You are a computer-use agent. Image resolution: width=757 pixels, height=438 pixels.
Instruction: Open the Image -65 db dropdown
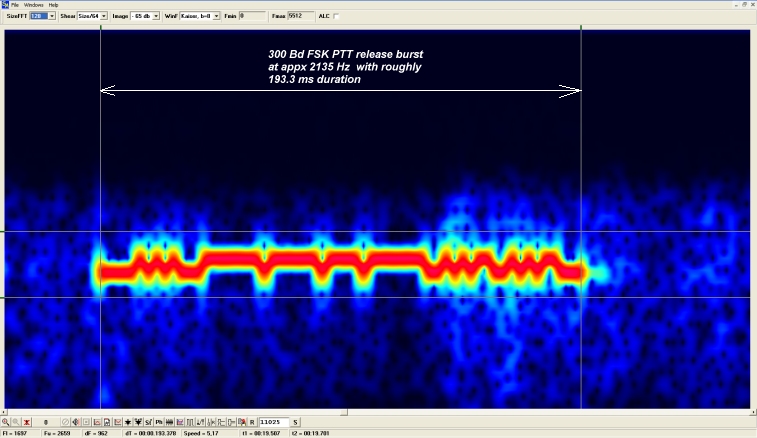pos(157,16)
